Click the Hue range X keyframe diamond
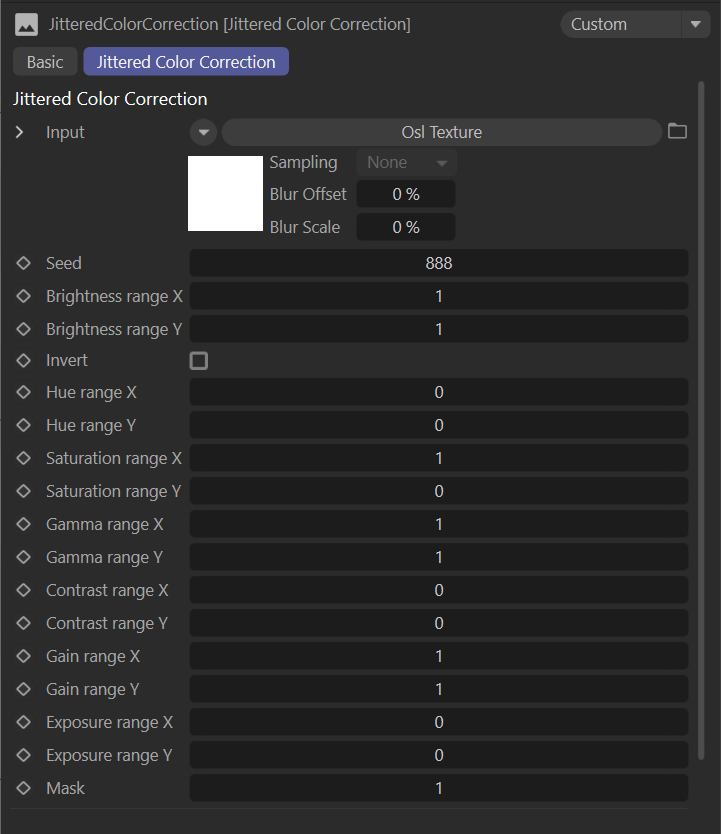The image size is (721, 834). 24,392
